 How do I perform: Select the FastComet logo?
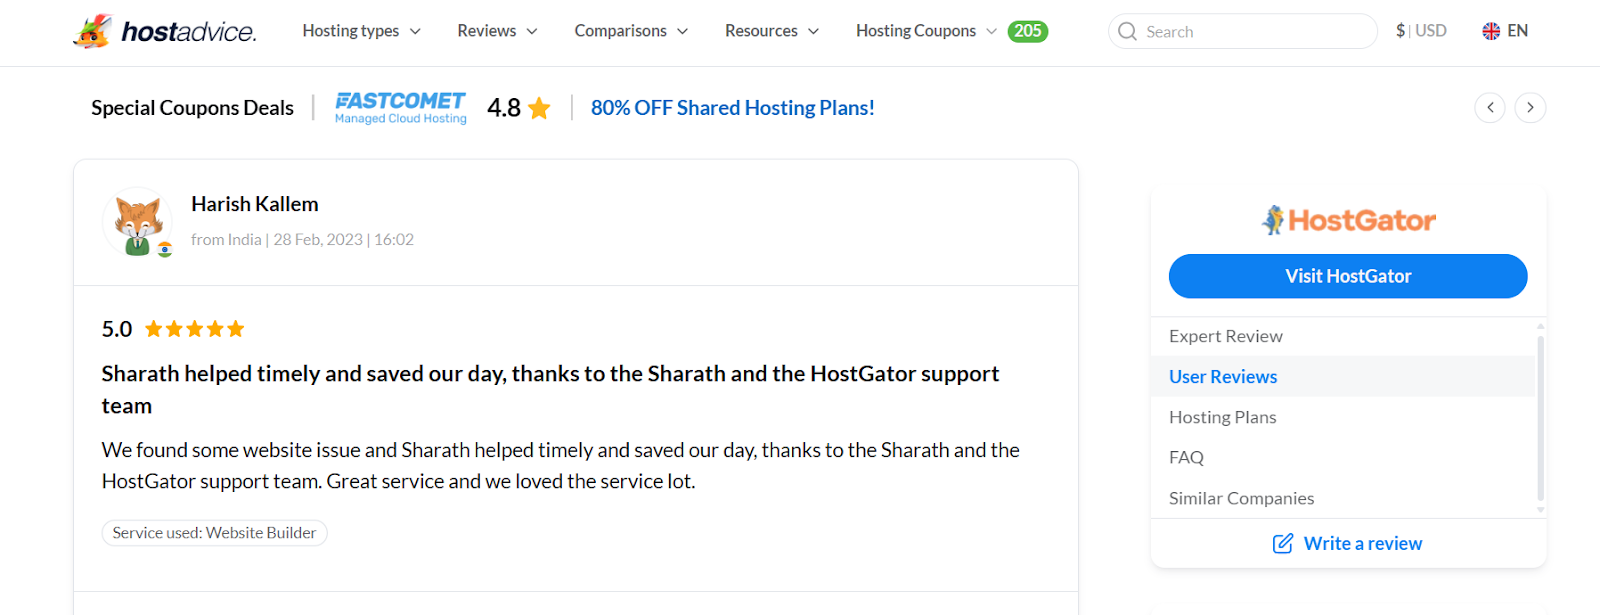[x=399, y=107]
